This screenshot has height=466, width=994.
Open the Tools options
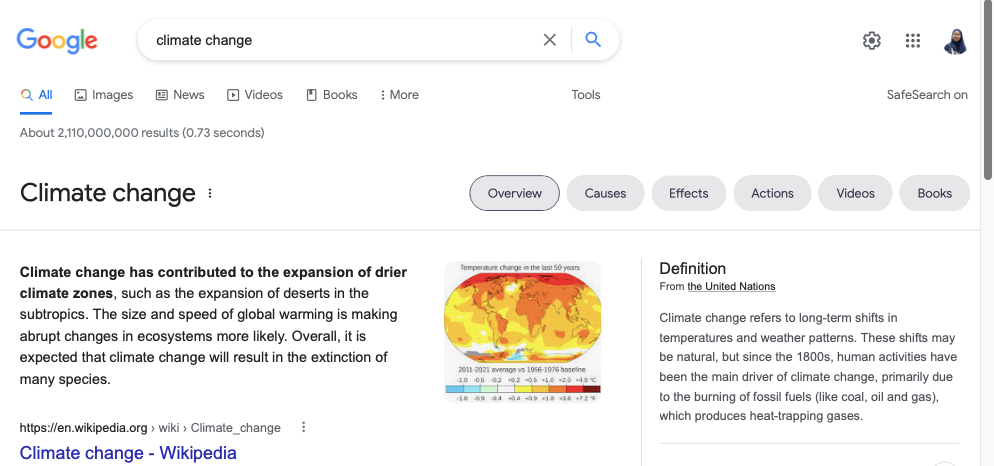click(x=586, y=95)
